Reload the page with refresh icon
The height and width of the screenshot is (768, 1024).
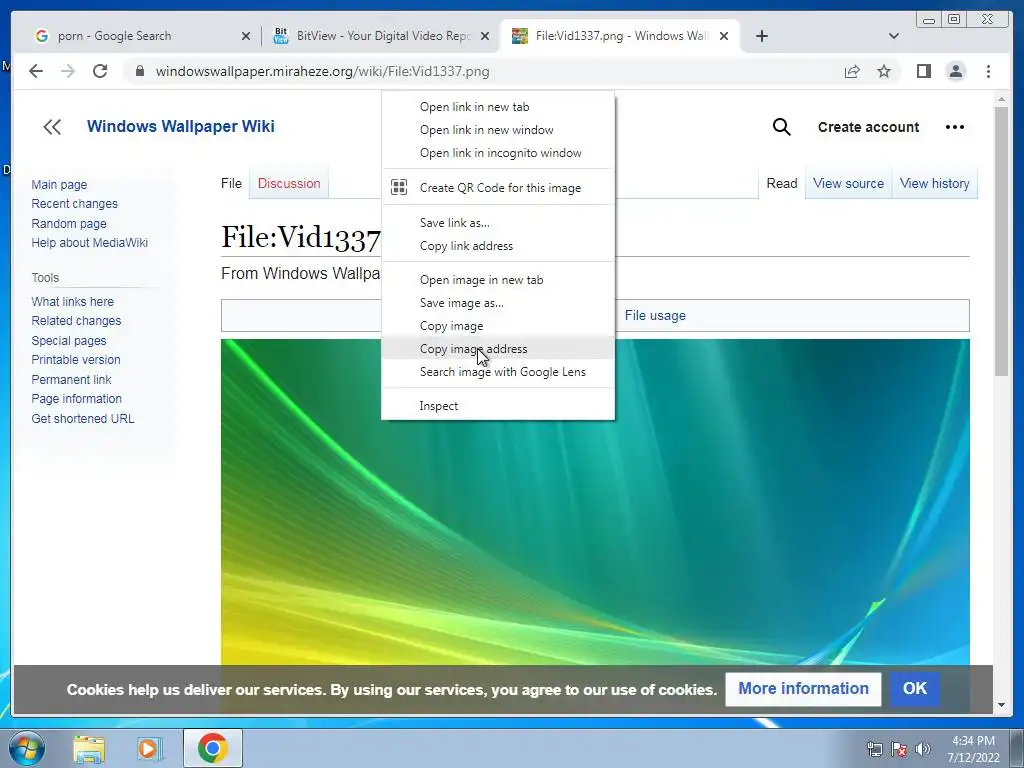[x=100, y=71]
